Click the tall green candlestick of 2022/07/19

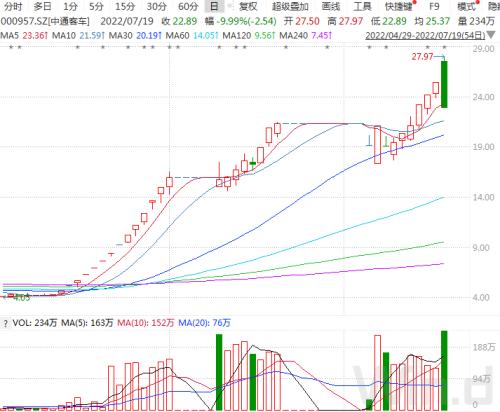coord(444,84)
